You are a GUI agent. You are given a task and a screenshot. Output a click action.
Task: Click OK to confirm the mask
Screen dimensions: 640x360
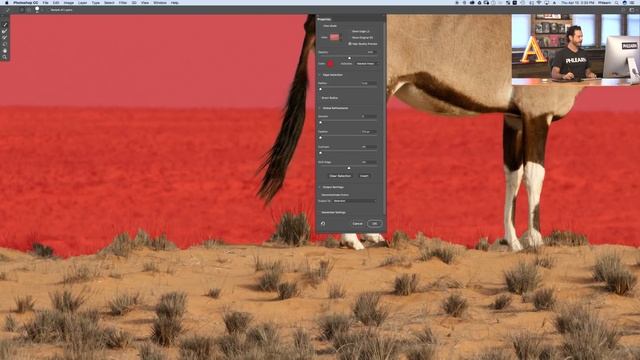374,223
